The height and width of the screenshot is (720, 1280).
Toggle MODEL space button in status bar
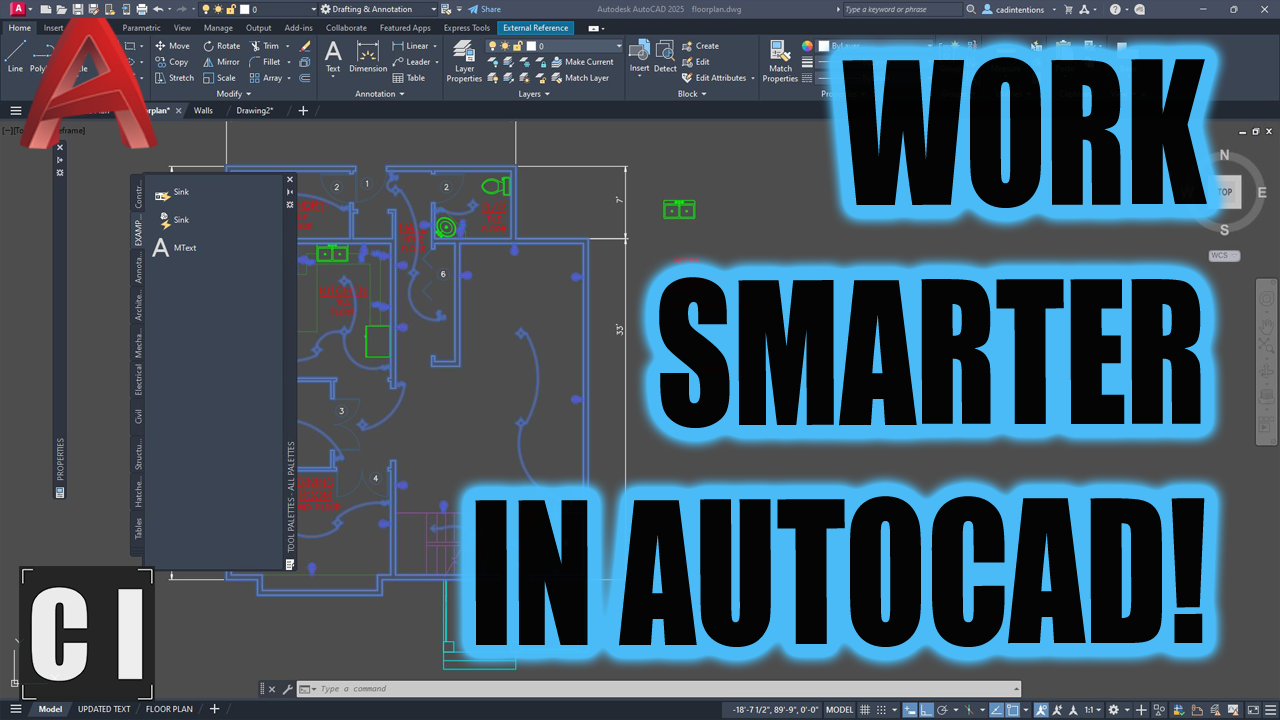[839, 710]
